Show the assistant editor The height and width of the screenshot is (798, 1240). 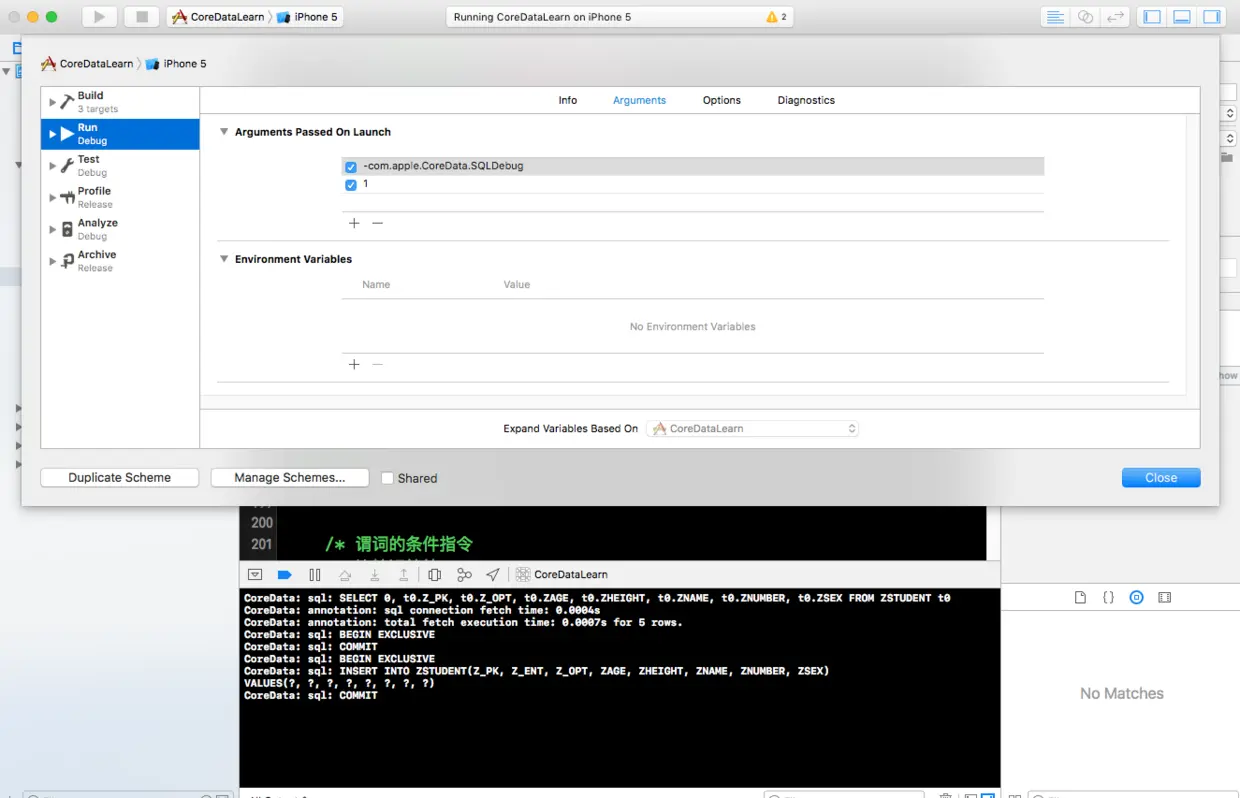pos(1085,17)
